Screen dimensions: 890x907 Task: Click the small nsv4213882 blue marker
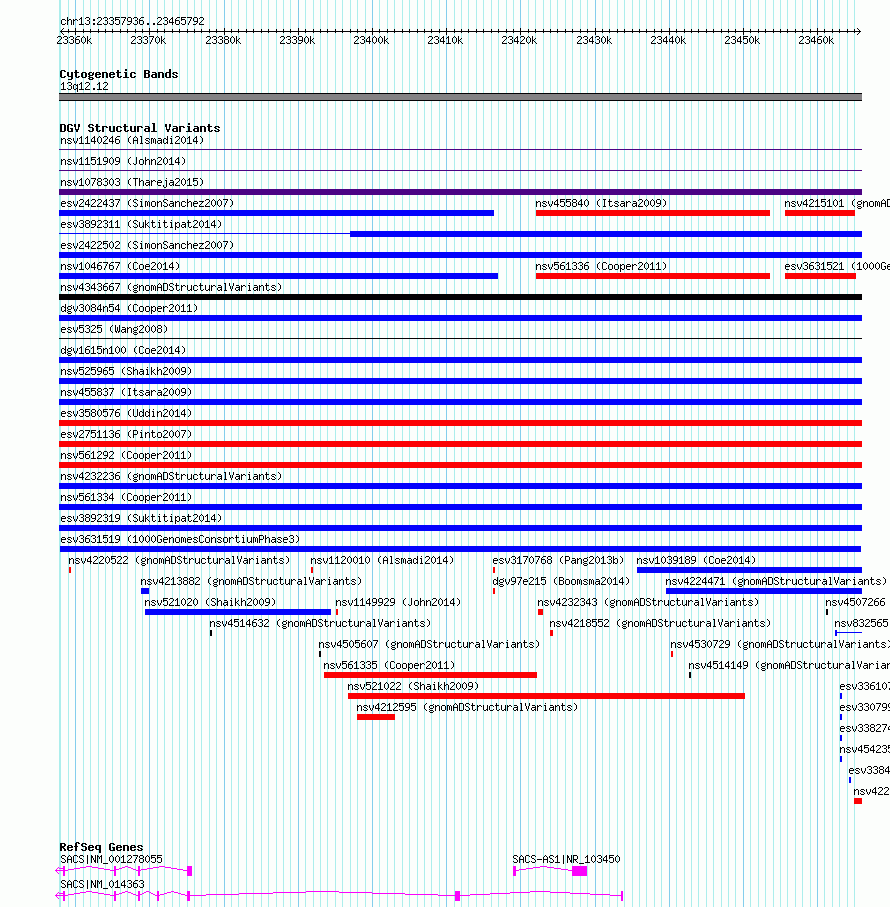[x=145, y=591]
